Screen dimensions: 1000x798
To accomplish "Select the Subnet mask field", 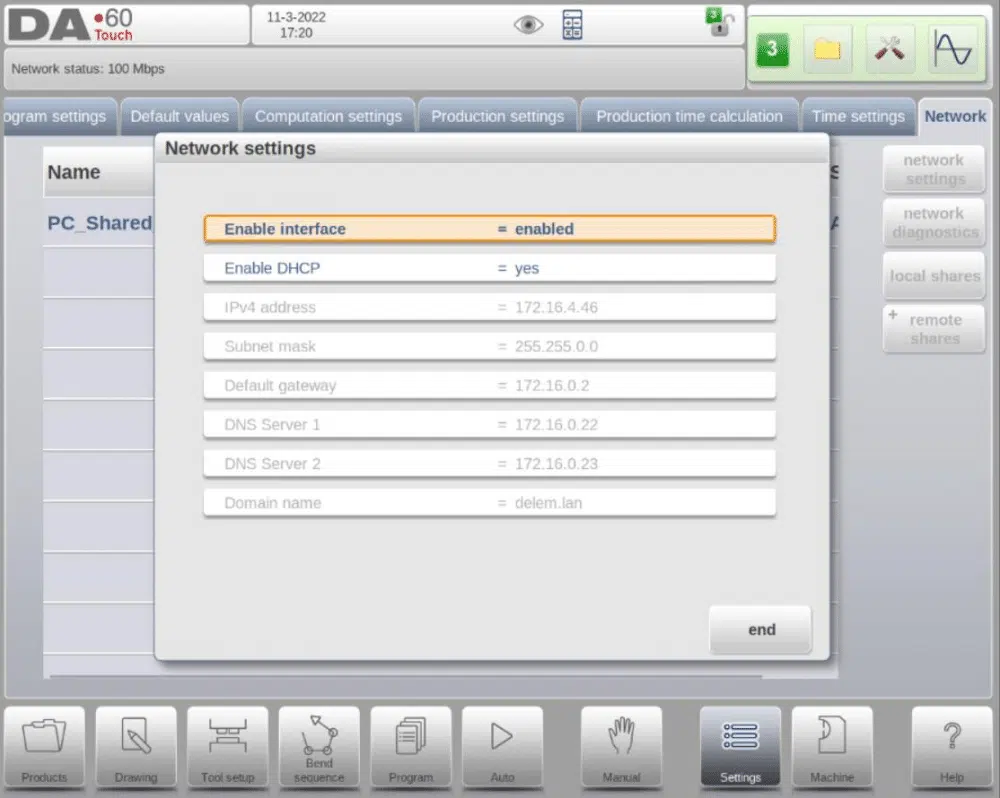I will pyautogui.click(x=490, y=346).
